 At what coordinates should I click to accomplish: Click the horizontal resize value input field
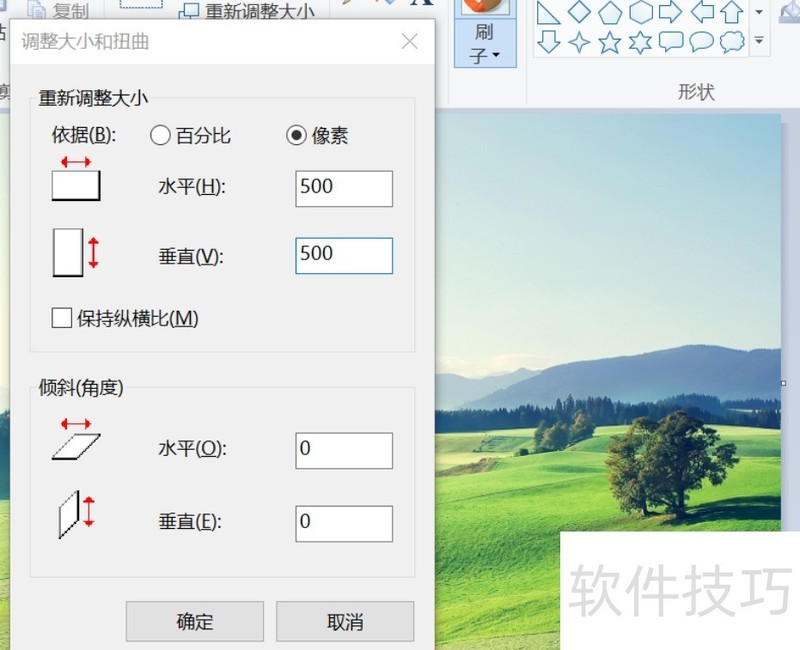coord(343,189)
